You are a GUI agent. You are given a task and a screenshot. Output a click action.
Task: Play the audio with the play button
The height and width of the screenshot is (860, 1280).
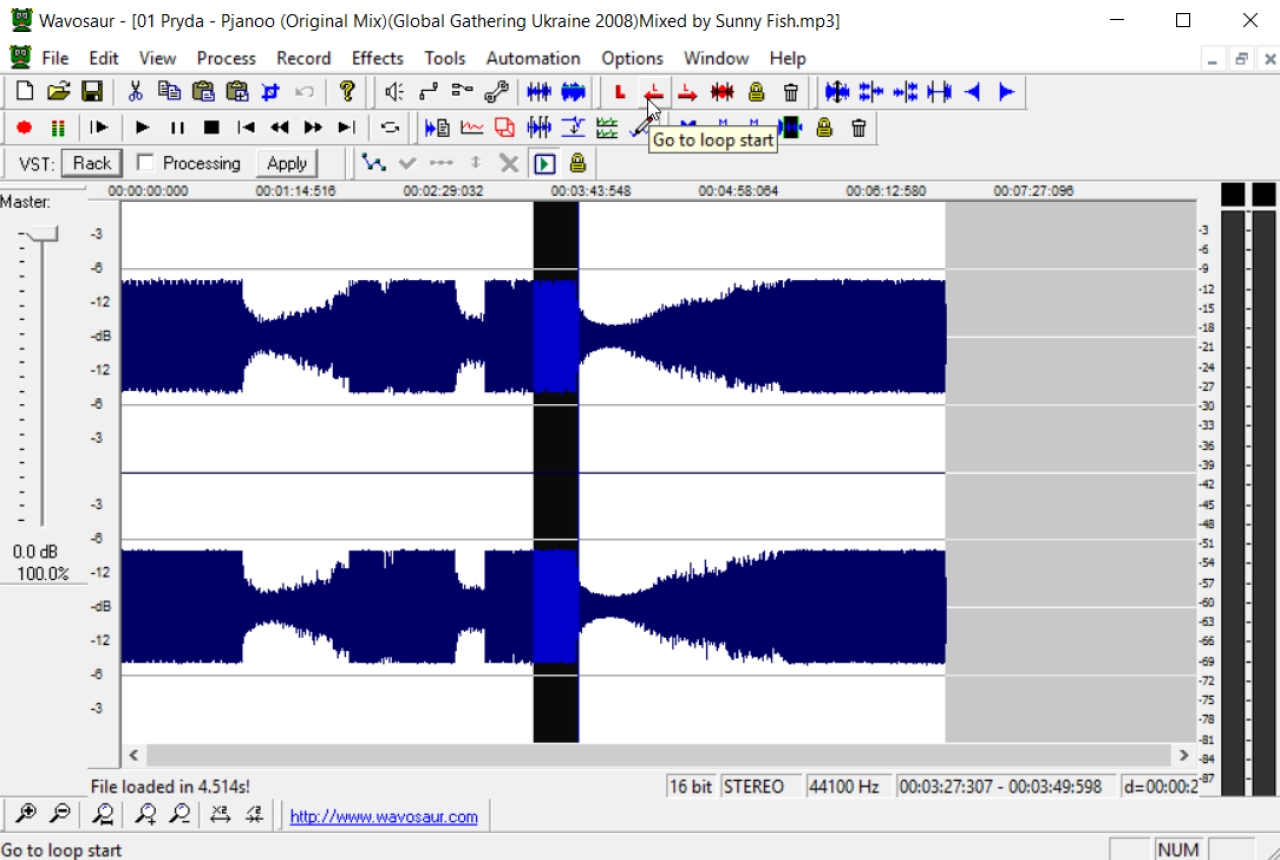point(143,127)
